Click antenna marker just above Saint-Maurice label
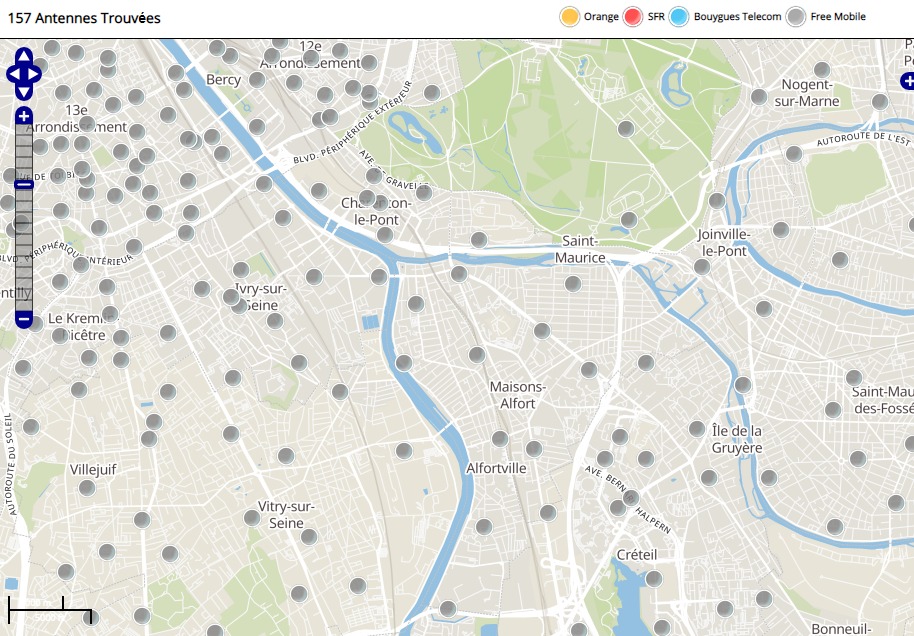The height and width of the screenshot is (636, 914). (x=629, y=219)
